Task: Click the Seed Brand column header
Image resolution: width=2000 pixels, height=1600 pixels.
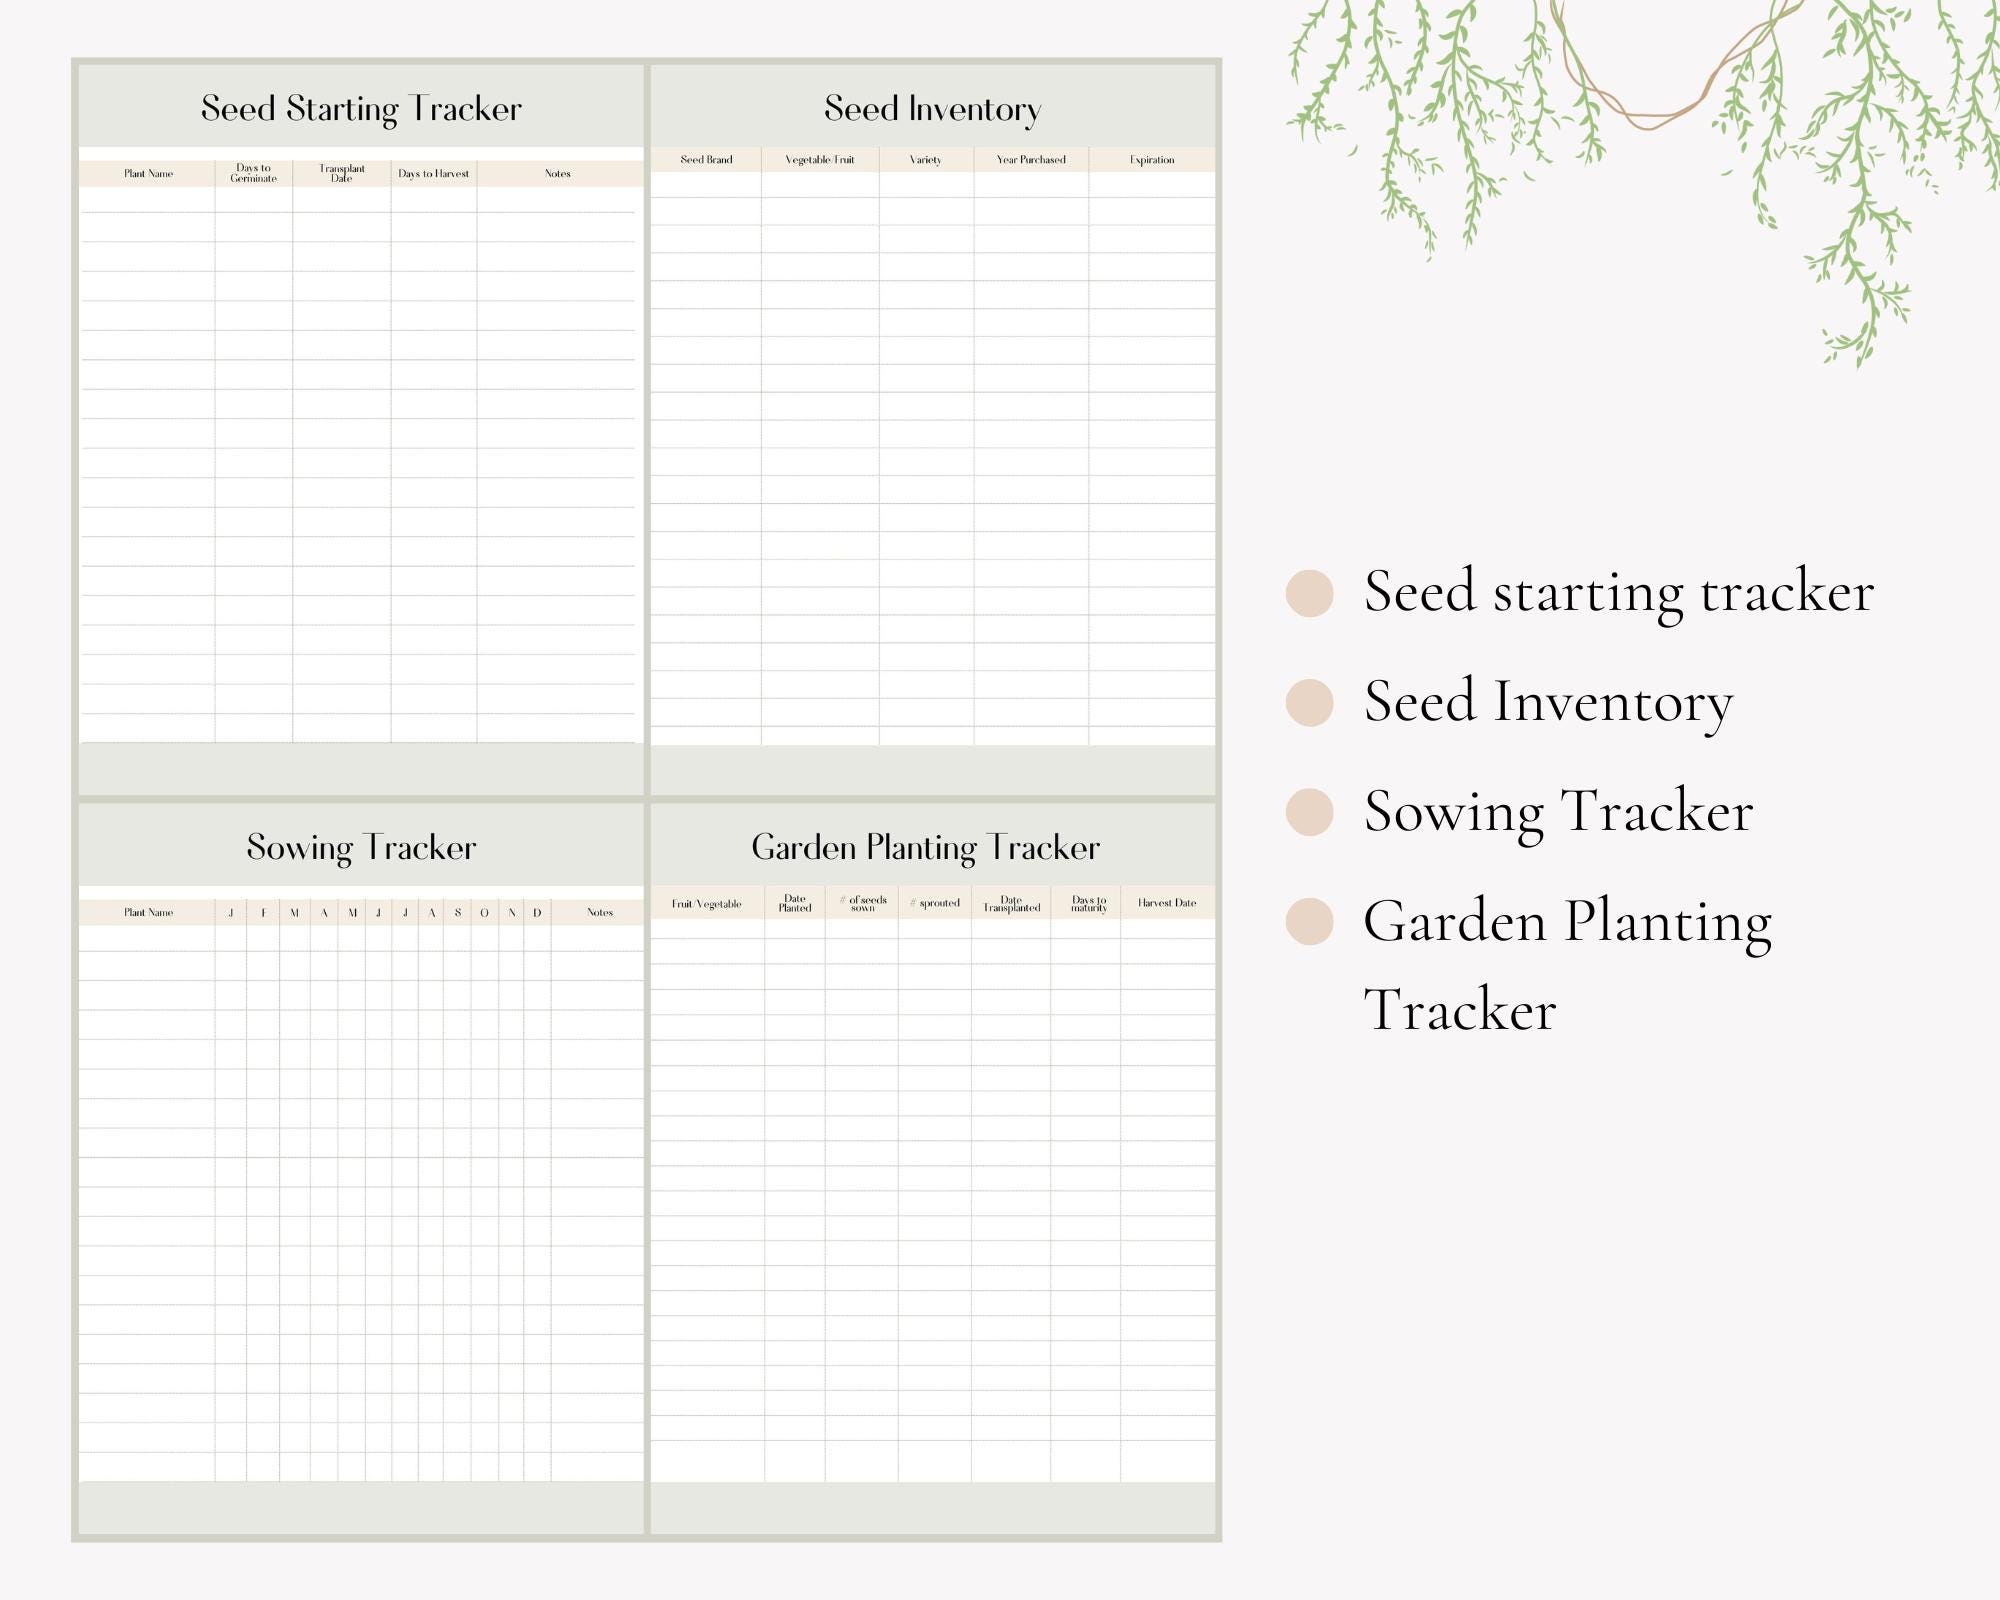Action: pyautogui.click(x=706, y=160)
